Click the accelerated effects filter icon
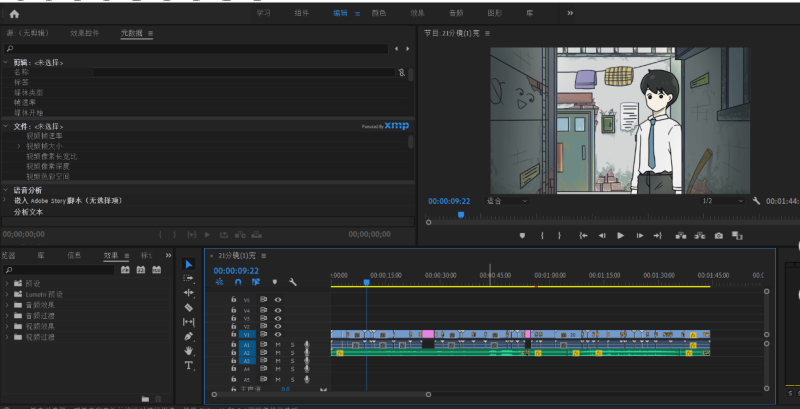The width and height of the screenshot is (800, 409). [x=125, y=270]
